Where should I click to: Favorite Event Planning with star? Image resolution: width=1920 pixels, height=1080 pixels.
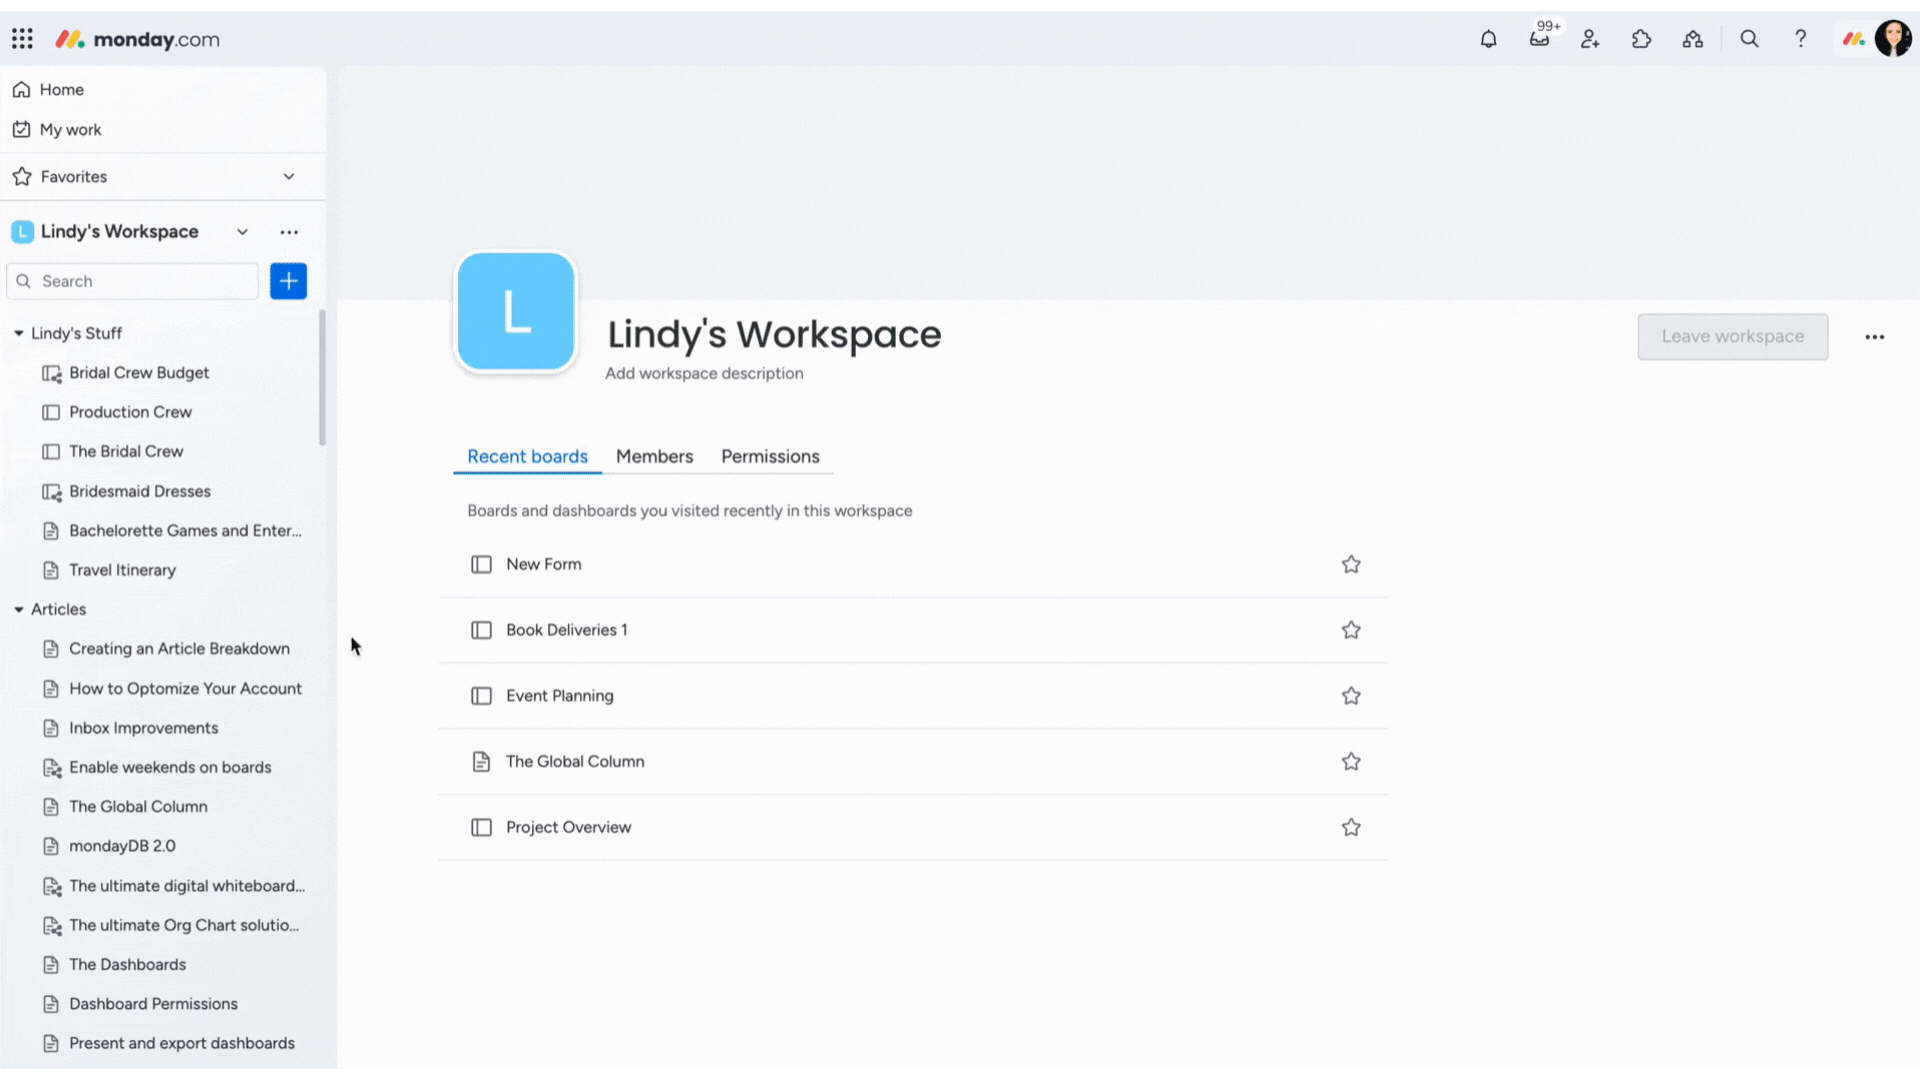(x=1351, y=696)
